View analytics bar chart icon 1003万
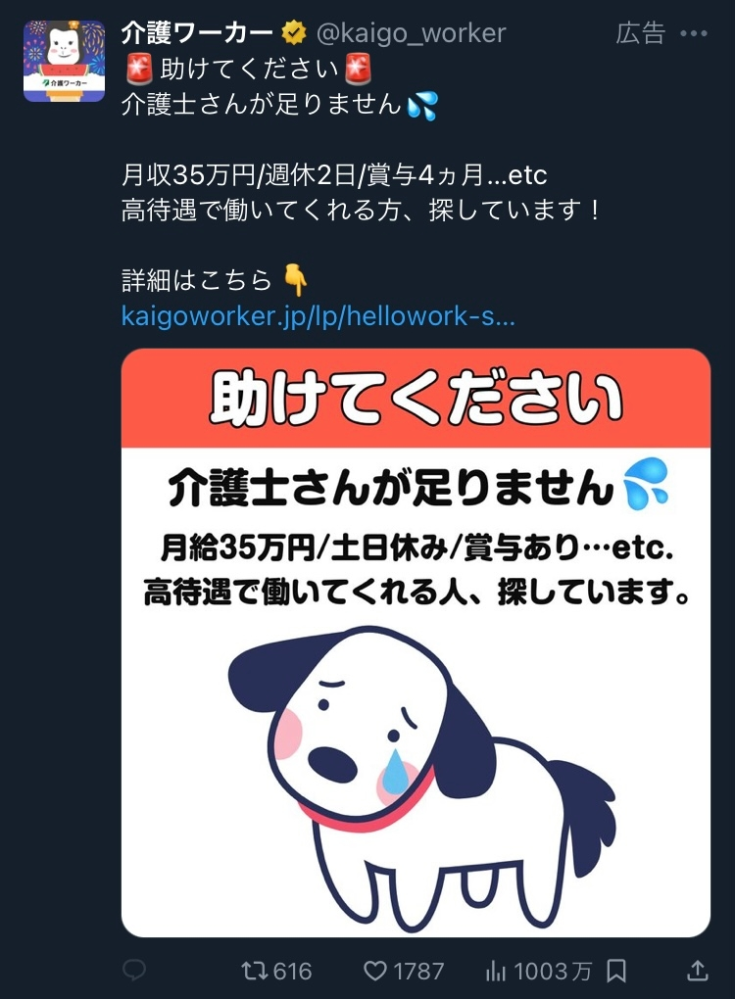 496,971
